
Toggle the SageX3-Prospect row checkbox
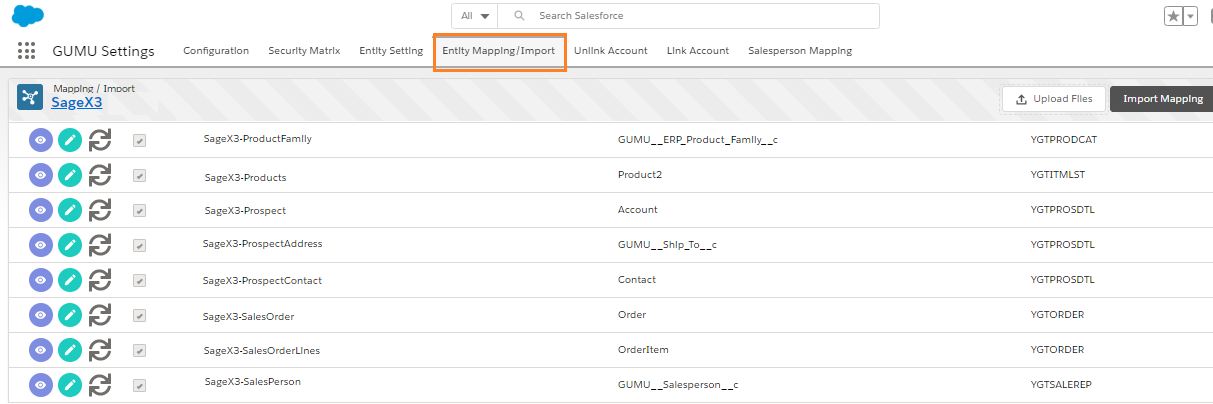click(140, 211)
